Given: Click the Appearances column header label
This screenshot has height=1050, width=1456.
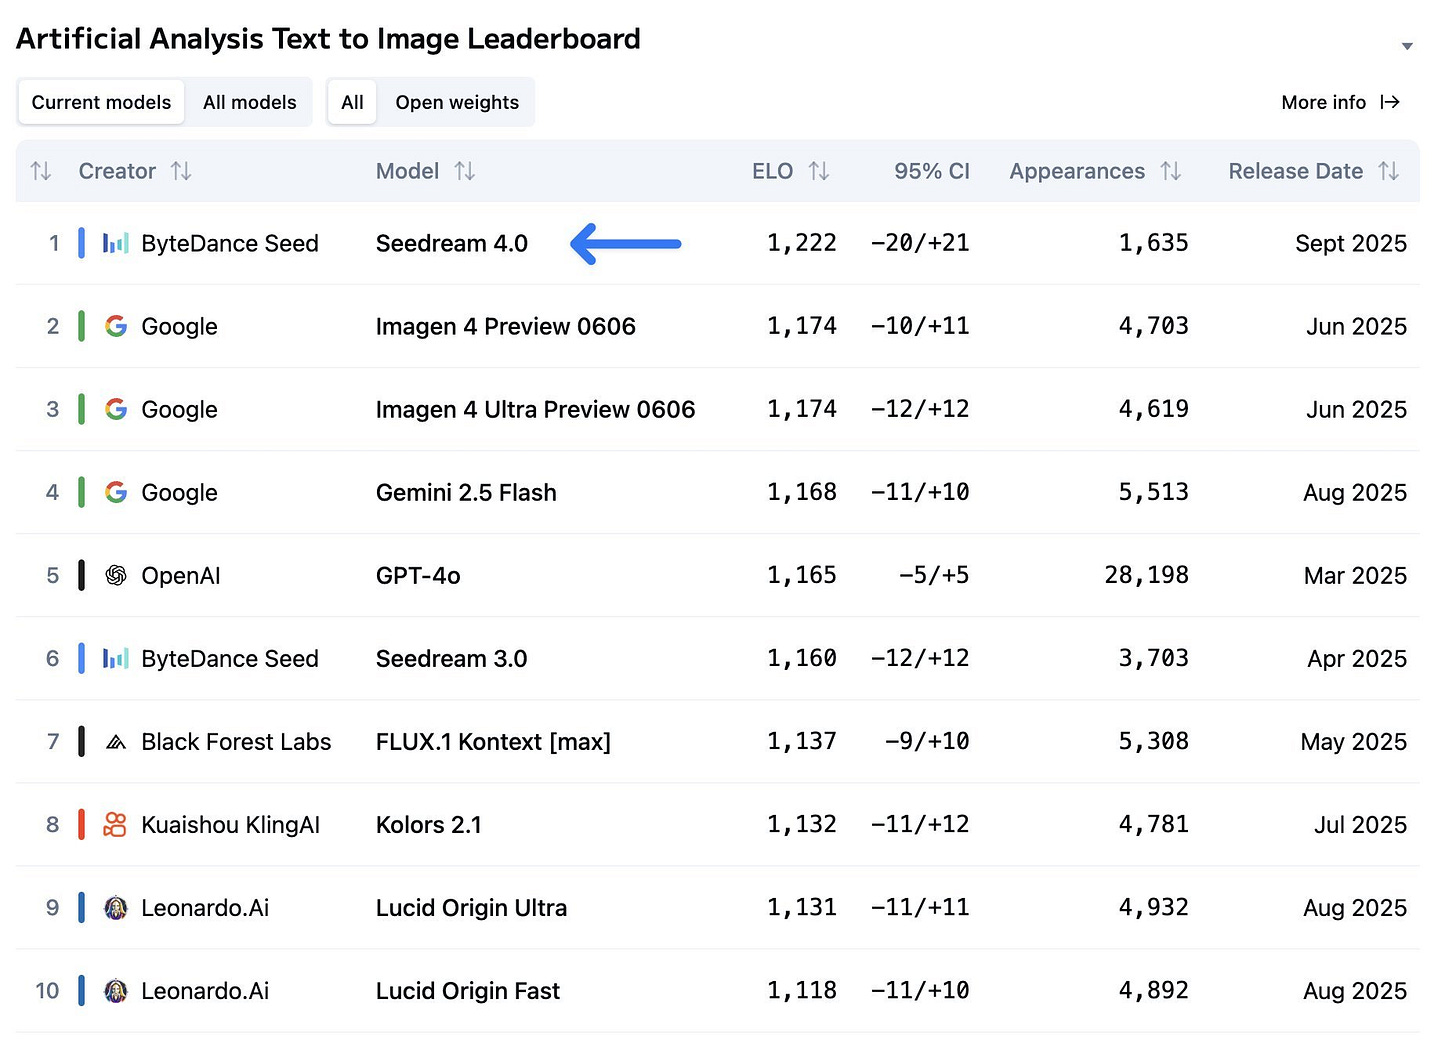Looking at the screenshot, I should coord(1077,171).
